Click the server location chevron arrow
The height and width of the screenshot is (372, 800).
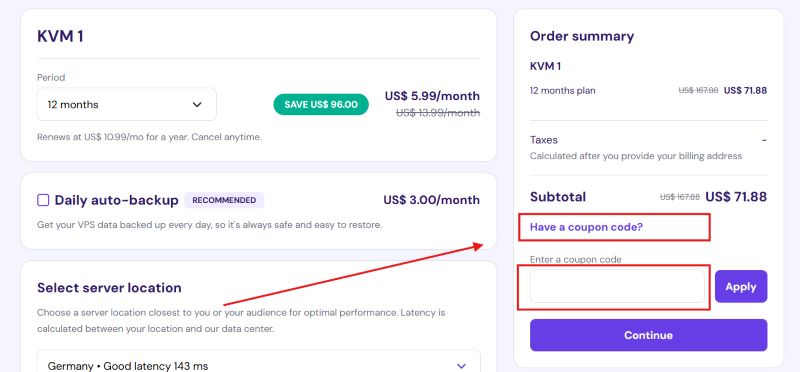[x=461, y=366]
